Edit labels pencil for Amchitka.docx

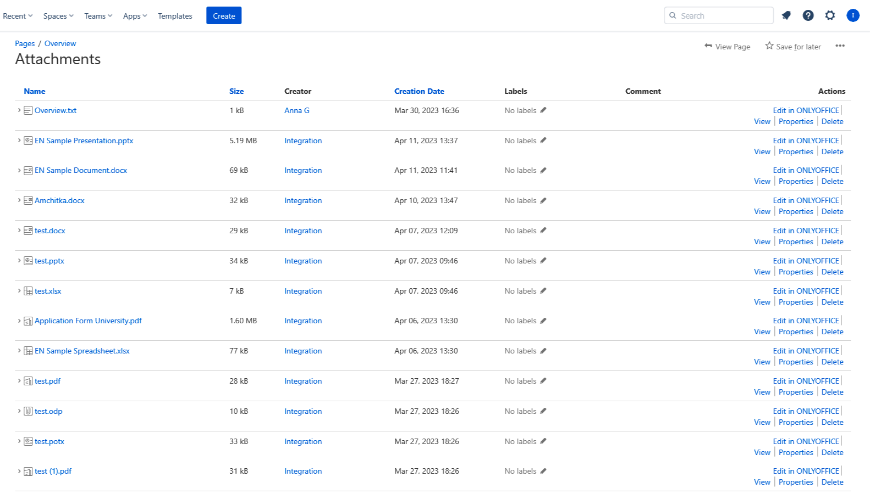(x=544, y=200)
